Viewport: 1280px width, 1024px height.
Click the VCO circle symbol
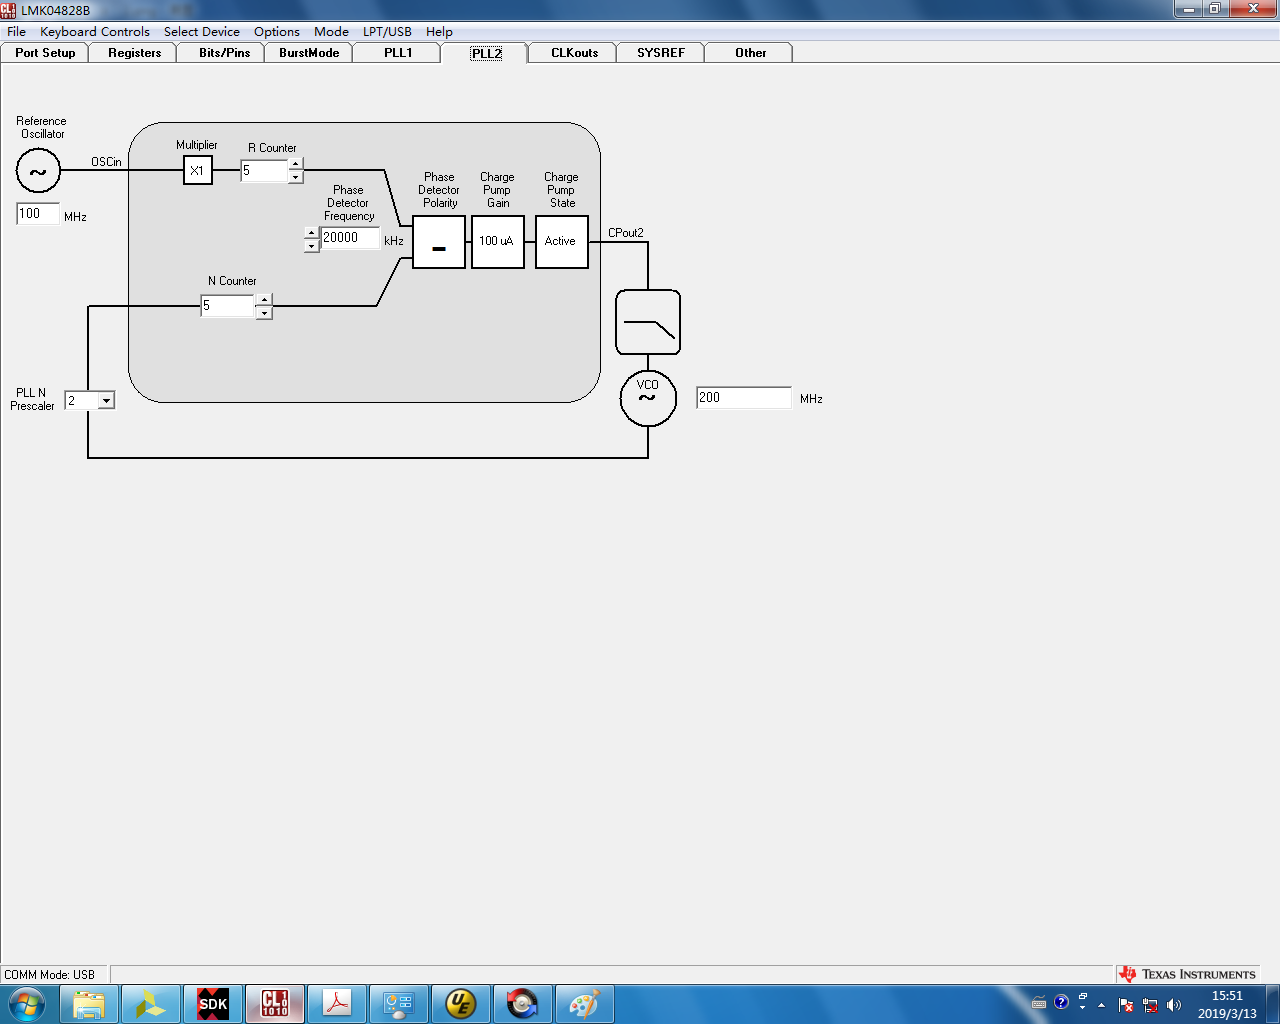click(648, 398)
